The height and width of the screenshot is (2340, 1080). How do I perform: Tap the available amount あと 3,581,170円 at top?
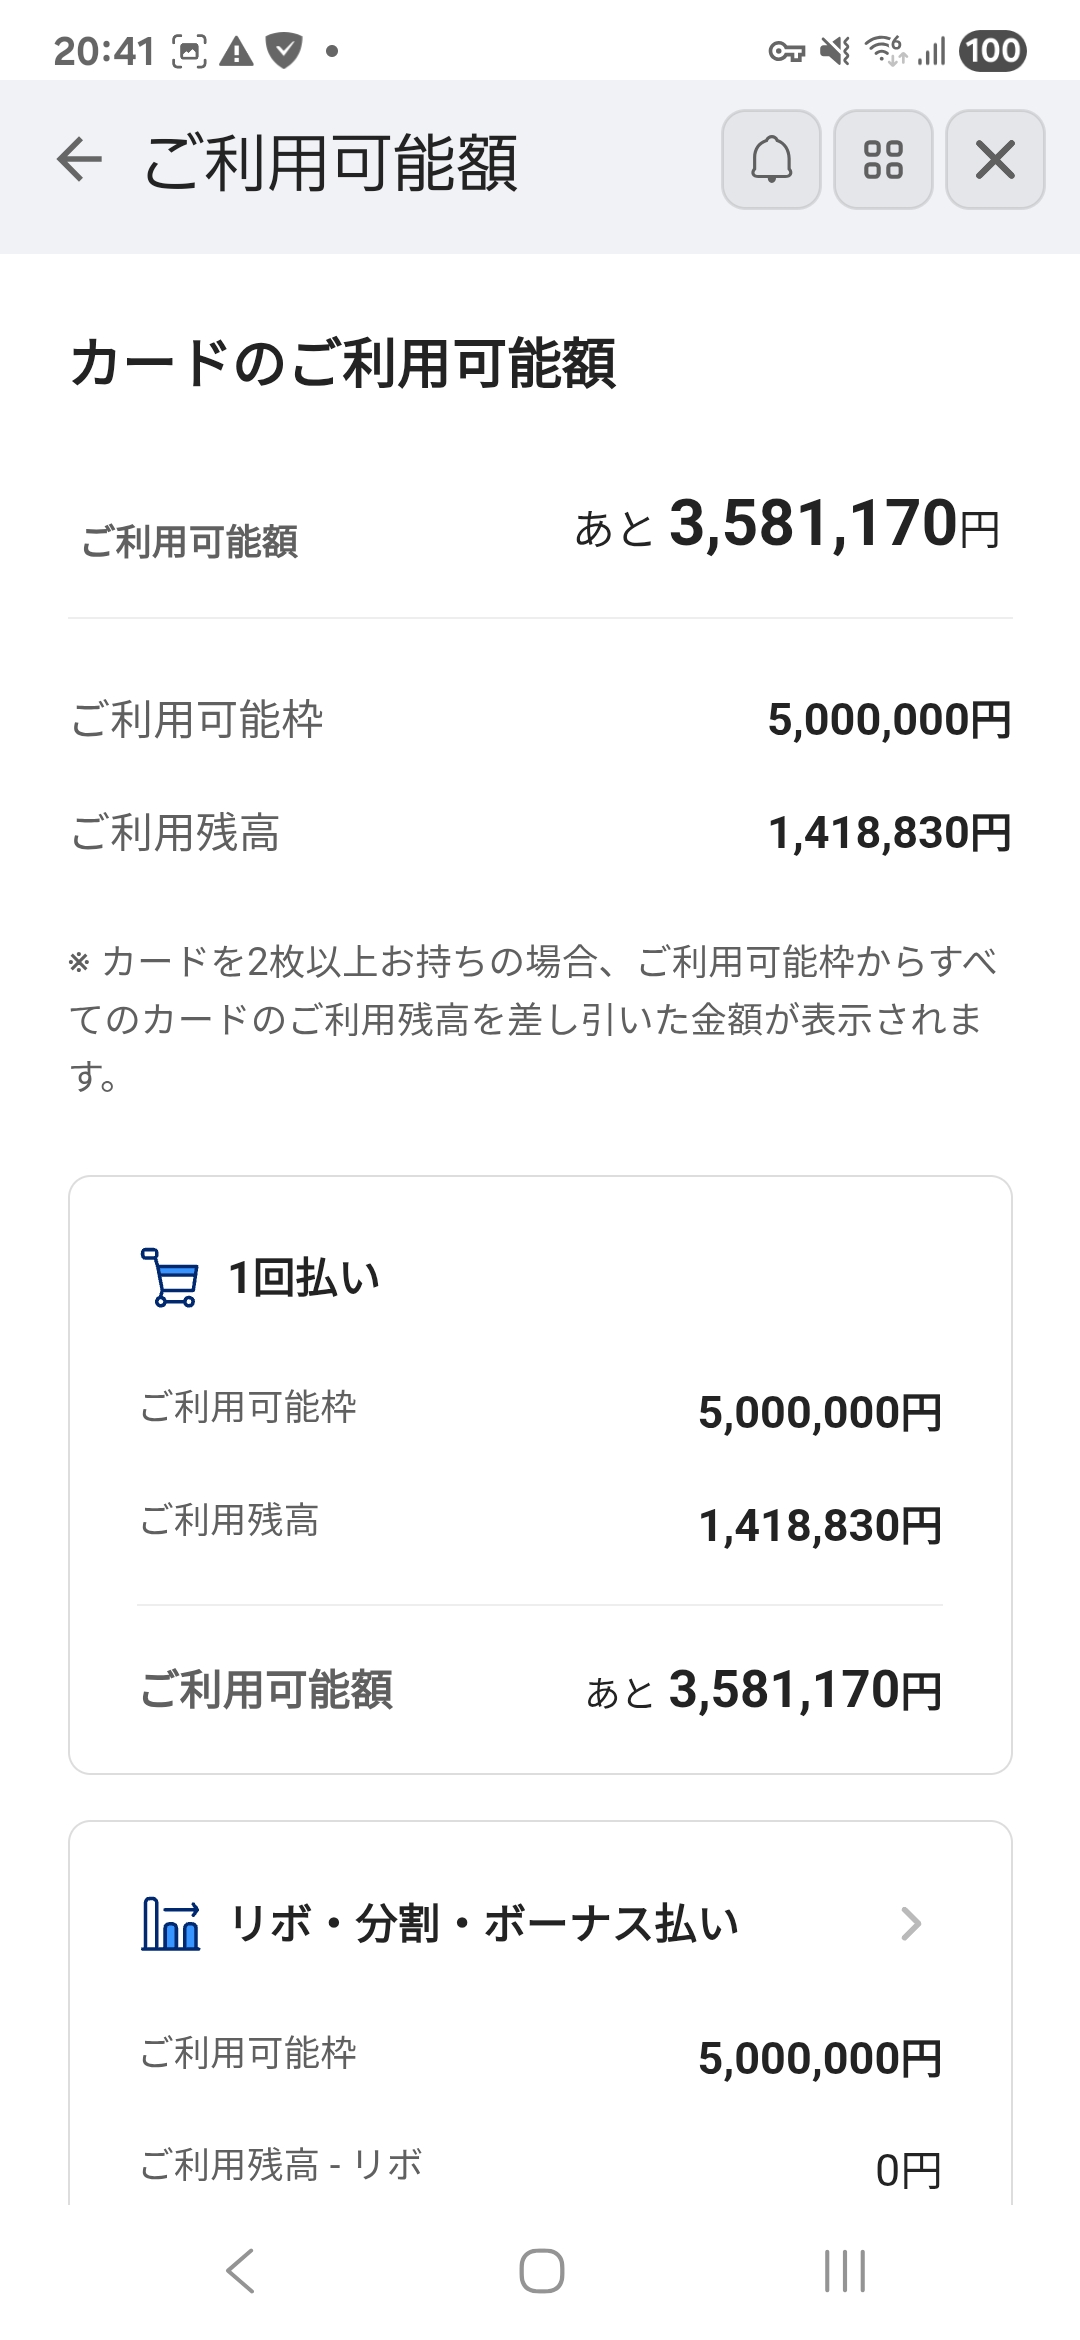tap(787, 525)
